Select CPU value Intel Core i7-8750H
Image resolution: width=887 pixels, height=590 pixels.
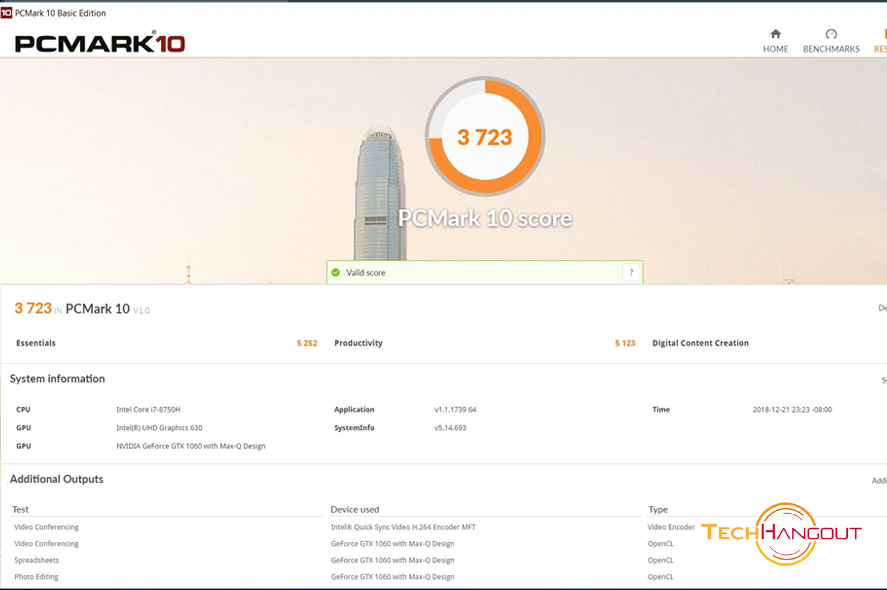pyautogui.click(x=148, y=410)
